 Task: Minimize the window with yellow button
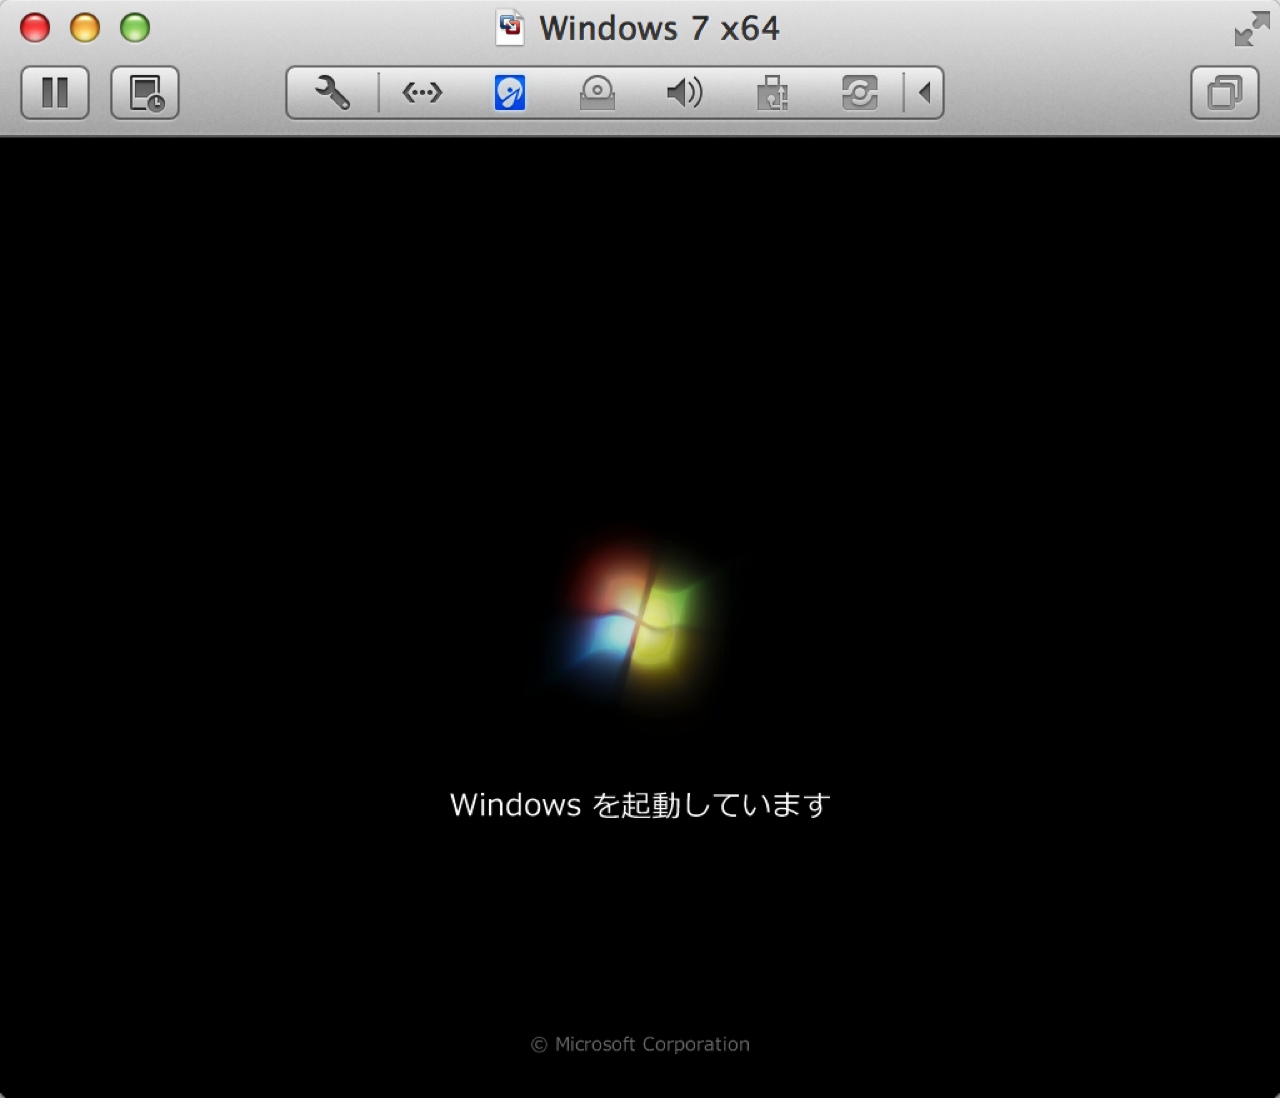click(85, 28)
